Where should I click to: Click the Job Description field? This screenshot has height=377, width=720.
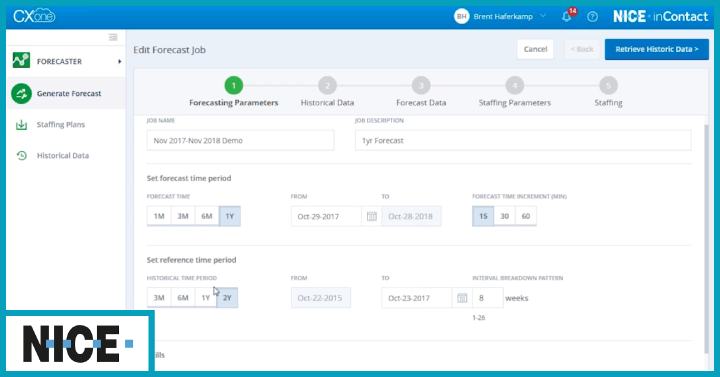(x=523, y=141)
